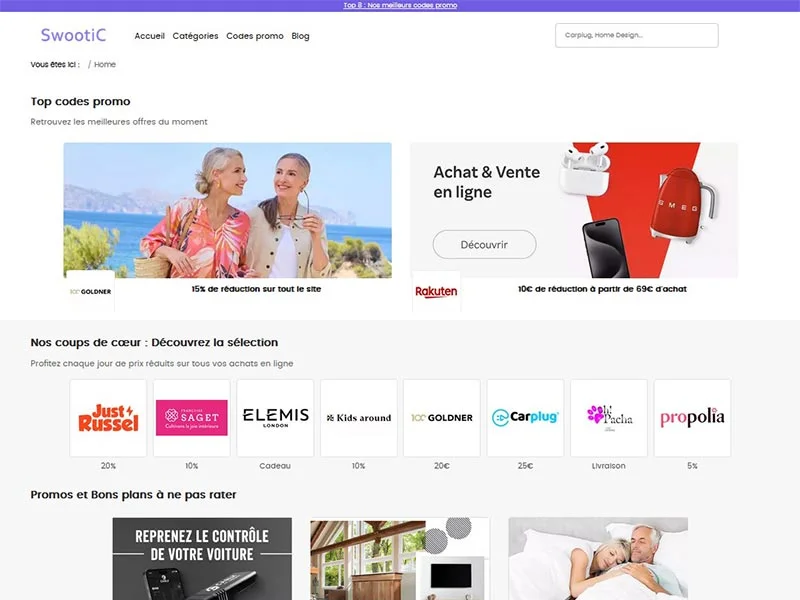Click the Découvrir button on Rakuten banner
The image size is (800, 600).
(x=484, y=244)
